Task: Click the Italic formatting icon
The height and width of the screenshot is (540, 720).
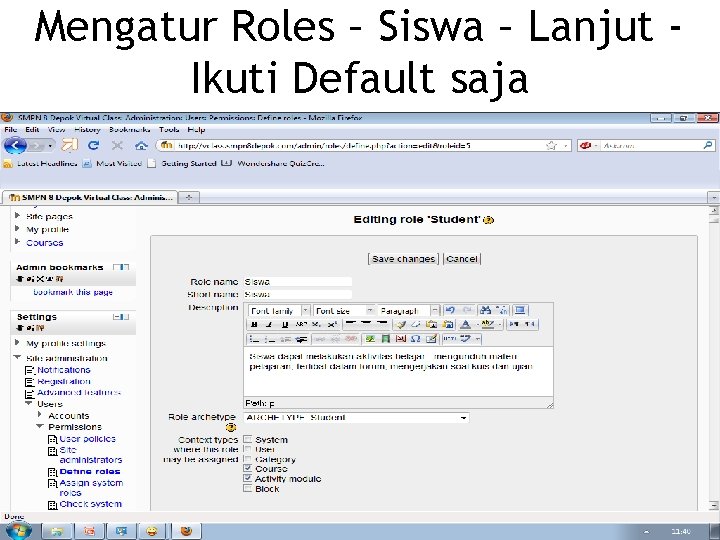Action: point(269,325)
